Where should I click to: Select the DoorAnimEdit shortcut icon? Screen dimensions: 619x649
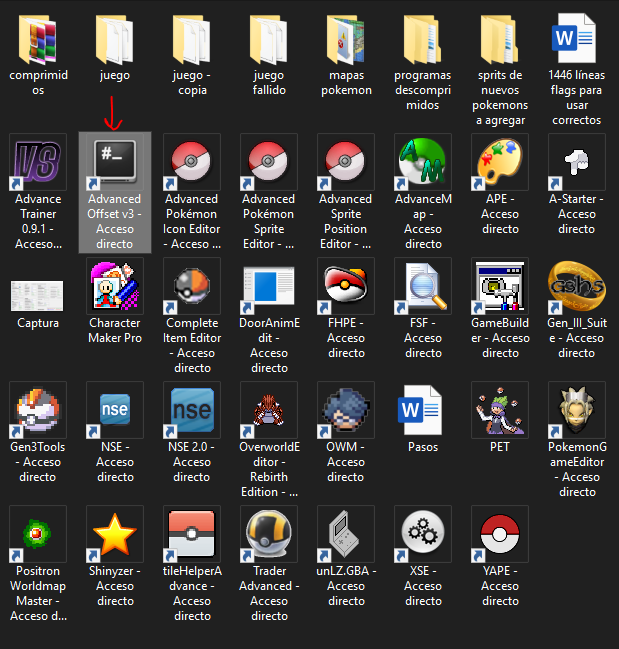tap(269, 286)
